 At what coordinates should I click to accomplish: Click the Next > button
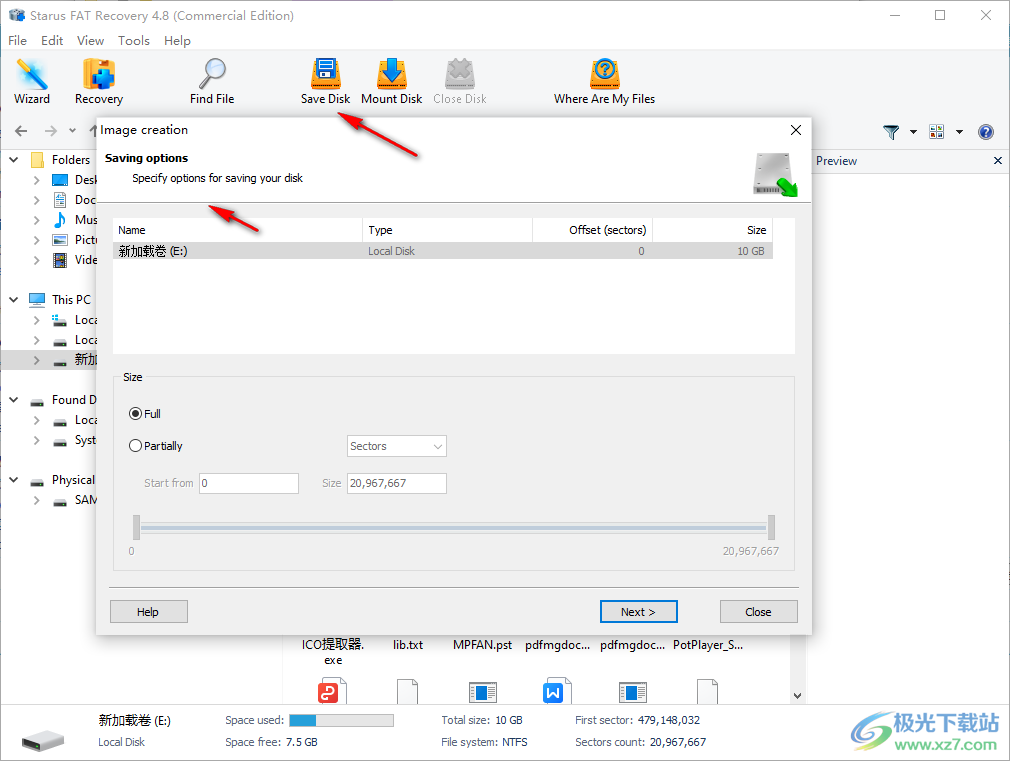[x=638, y=612]
